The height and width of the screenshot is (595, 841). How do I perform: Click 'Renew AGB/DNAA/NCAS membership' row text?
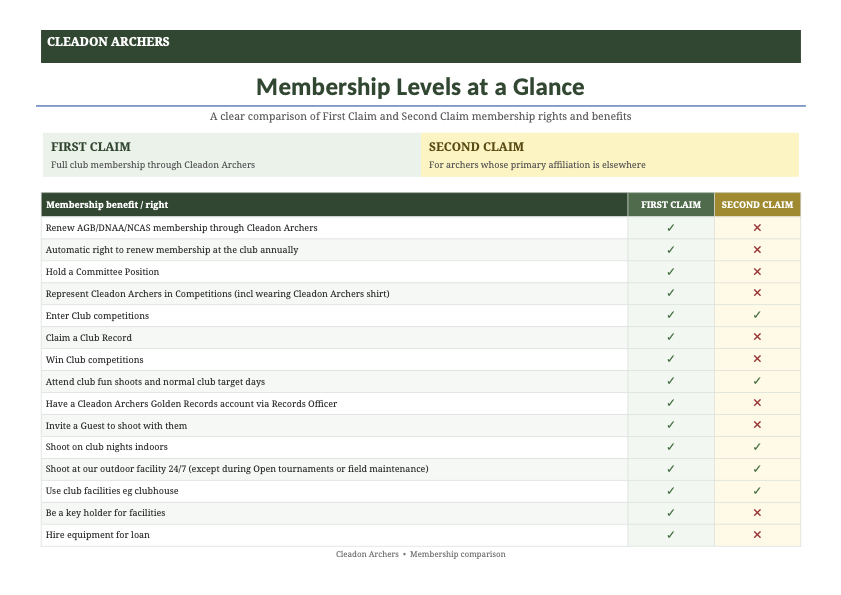[181, 227]
